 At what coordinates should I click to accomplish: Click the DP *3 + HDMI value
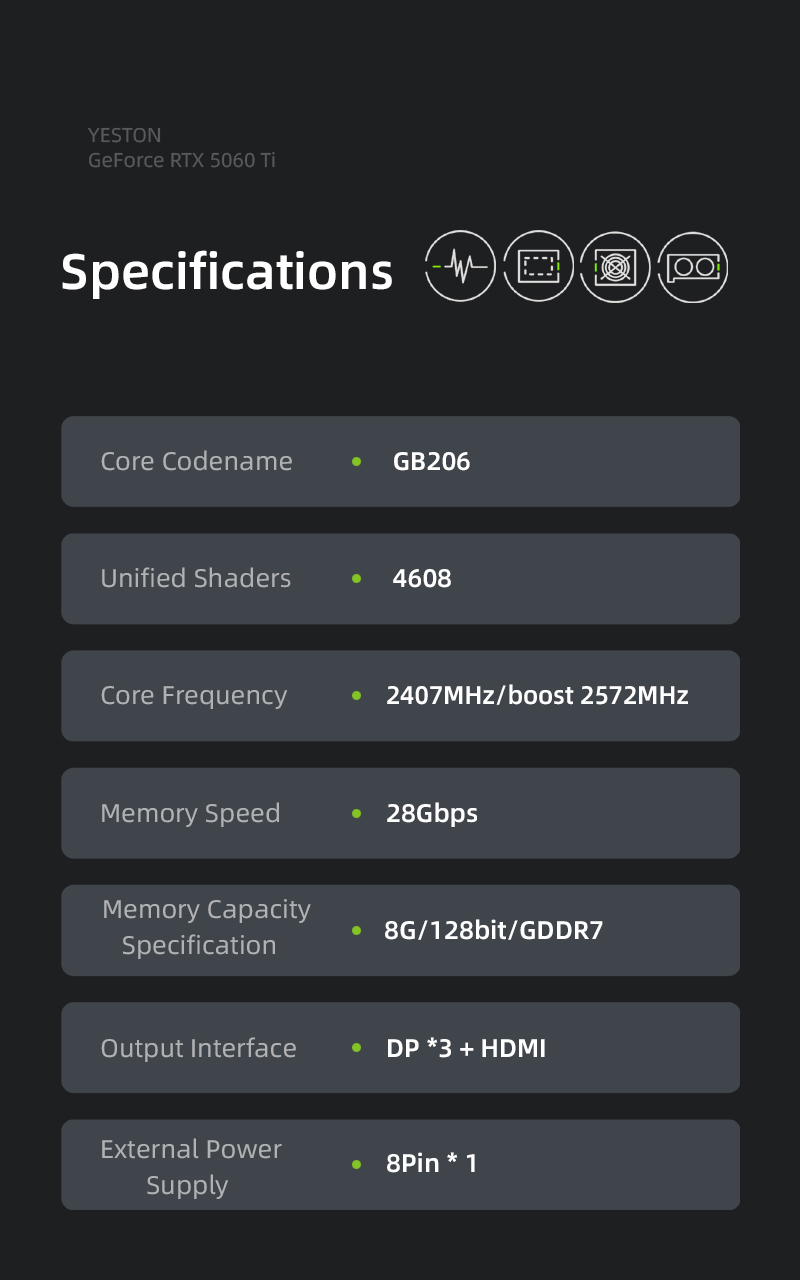pyautogui.click(x=466, y=1048)
